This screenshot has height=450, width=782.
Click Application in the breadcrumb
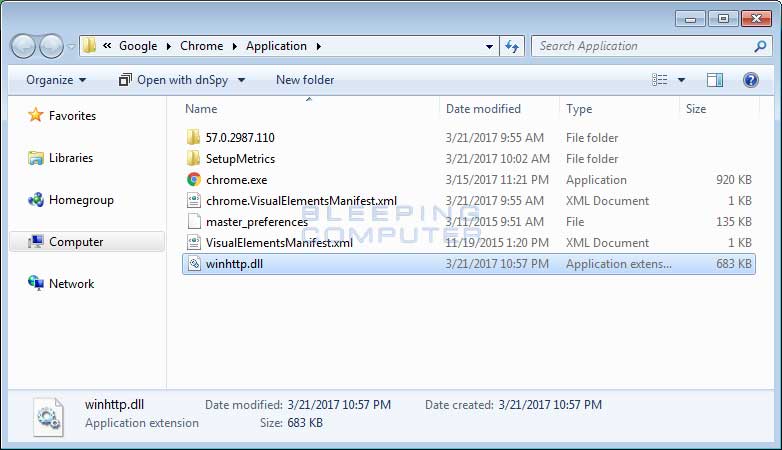click(276, 46)
